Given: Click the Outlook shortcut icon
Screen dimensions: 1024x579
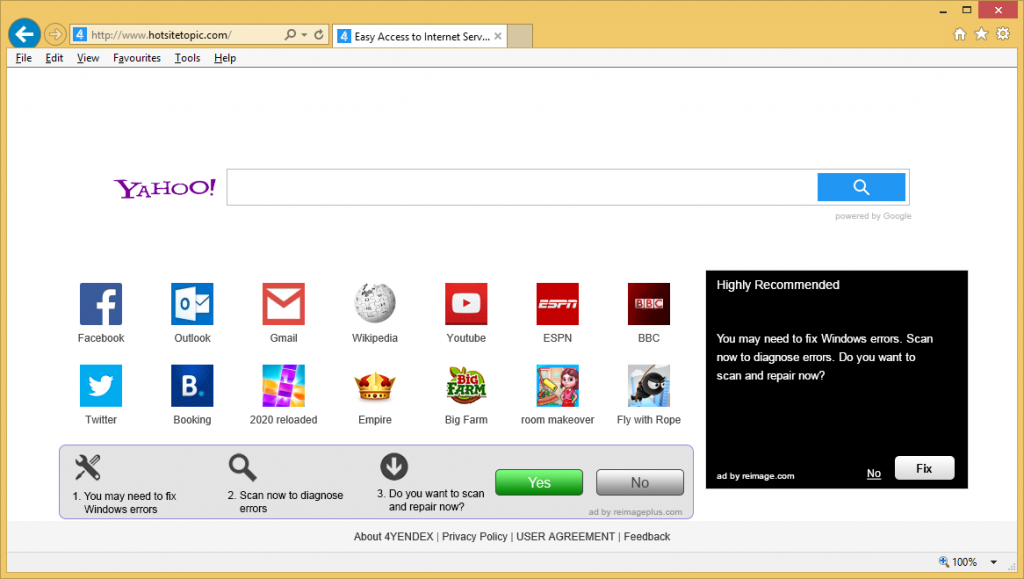Looking at the screenshot, I should (192, 304).
